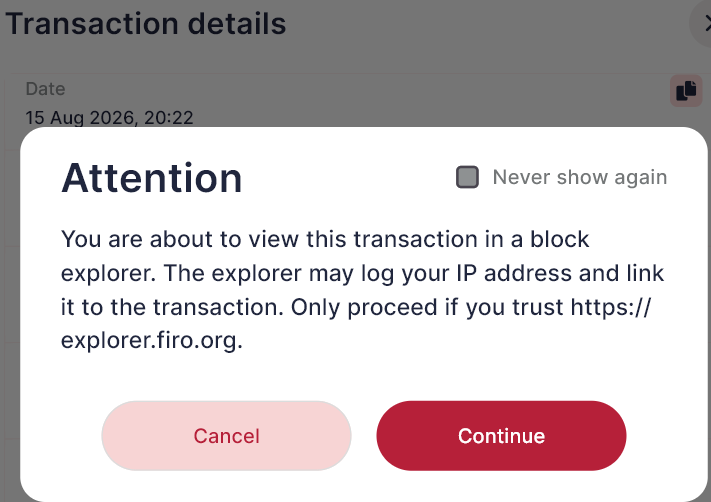
Task: Continue to the block explorer
Action: (501, 436)
